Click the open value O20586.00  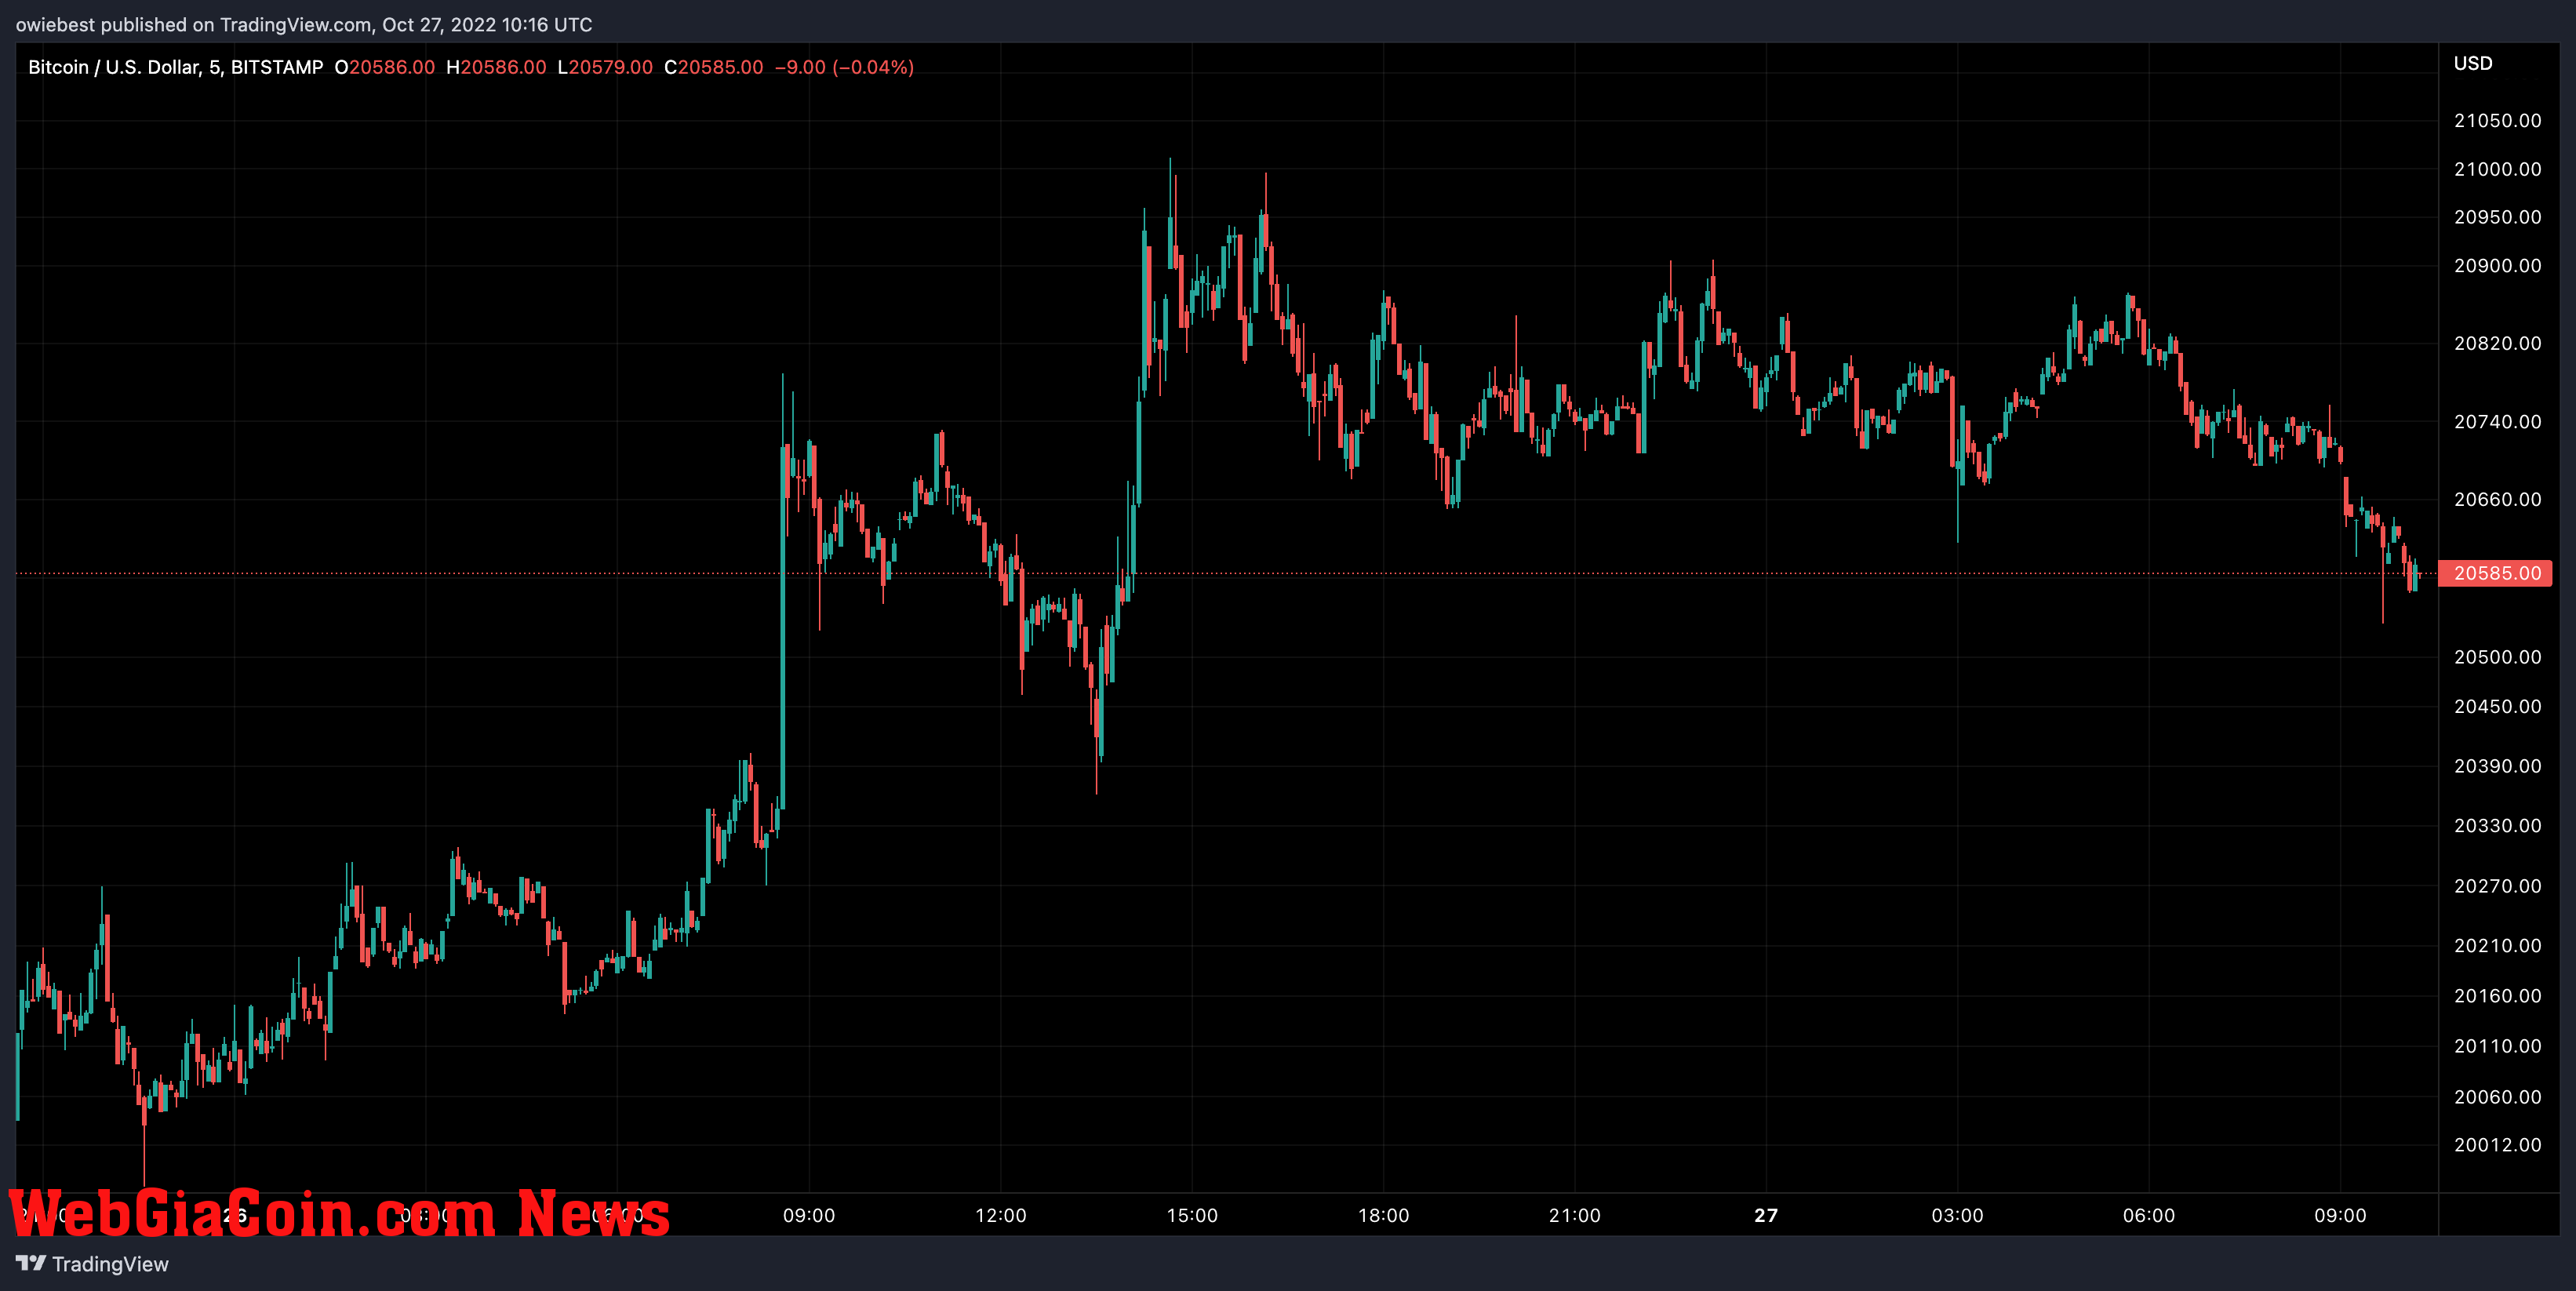(385, 67)
